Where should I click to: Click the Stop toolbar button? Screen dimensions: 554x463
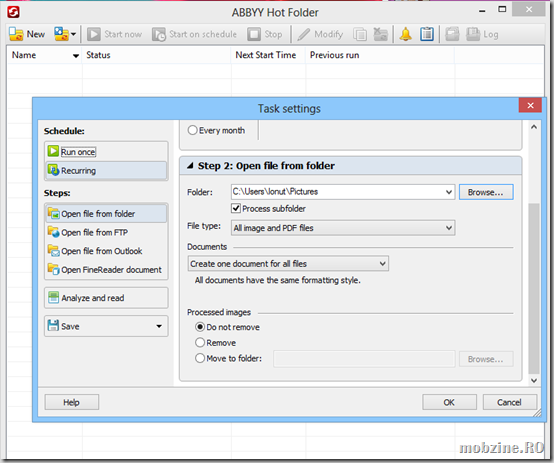[265, 34]
